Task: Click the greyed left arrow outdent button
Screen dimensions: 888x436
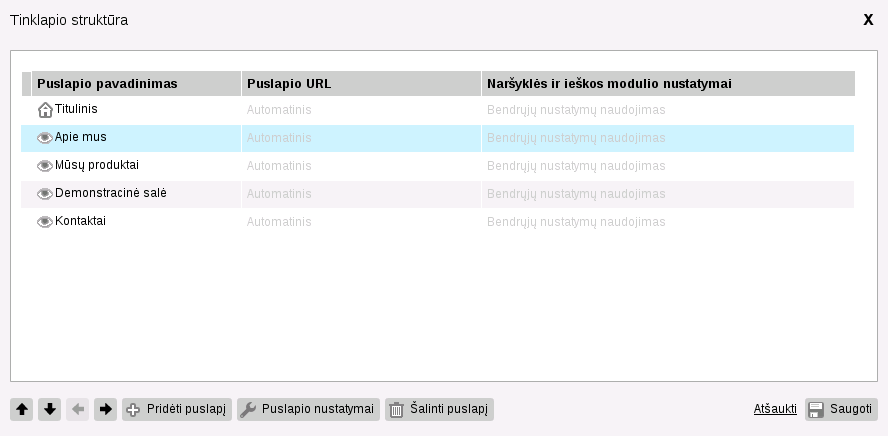Action: tap(78, 409)
